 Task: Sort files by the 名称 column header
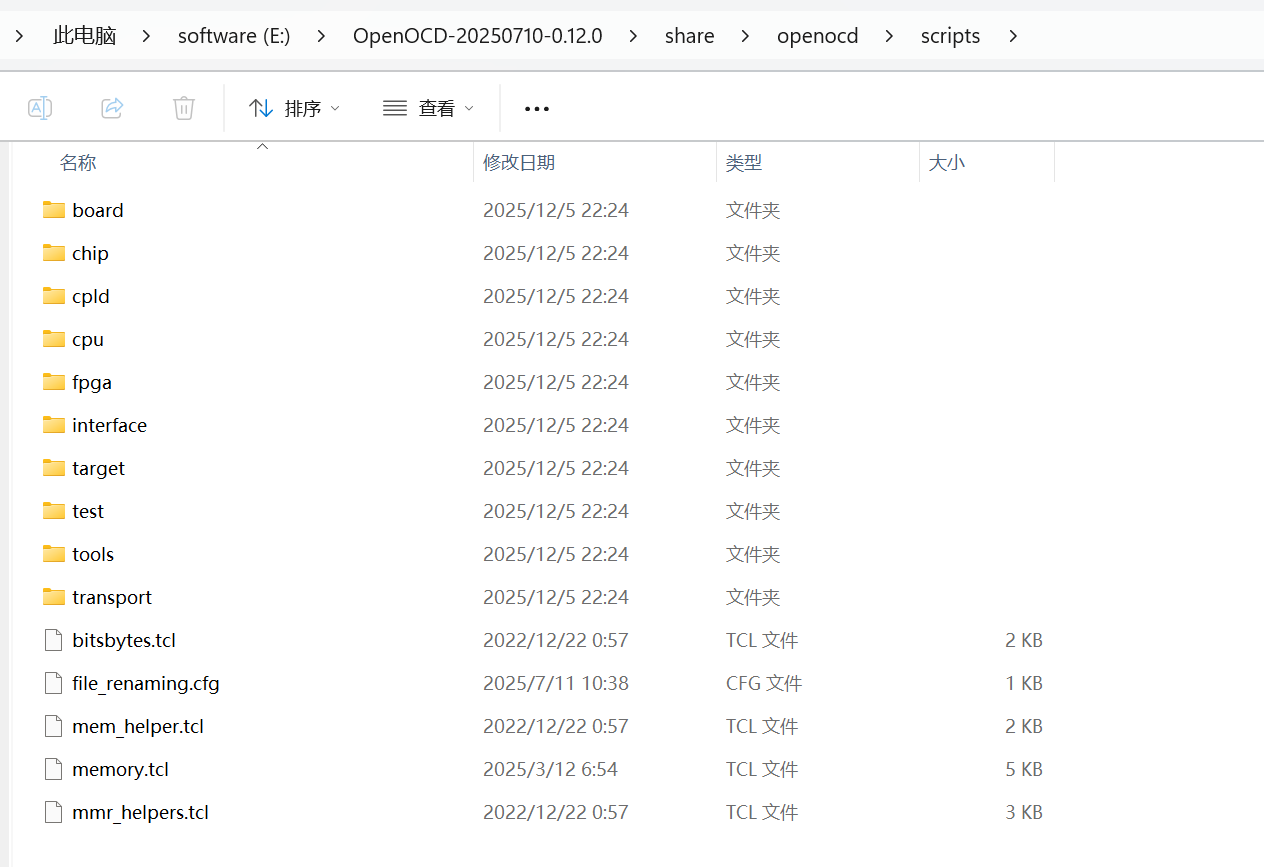78,161
